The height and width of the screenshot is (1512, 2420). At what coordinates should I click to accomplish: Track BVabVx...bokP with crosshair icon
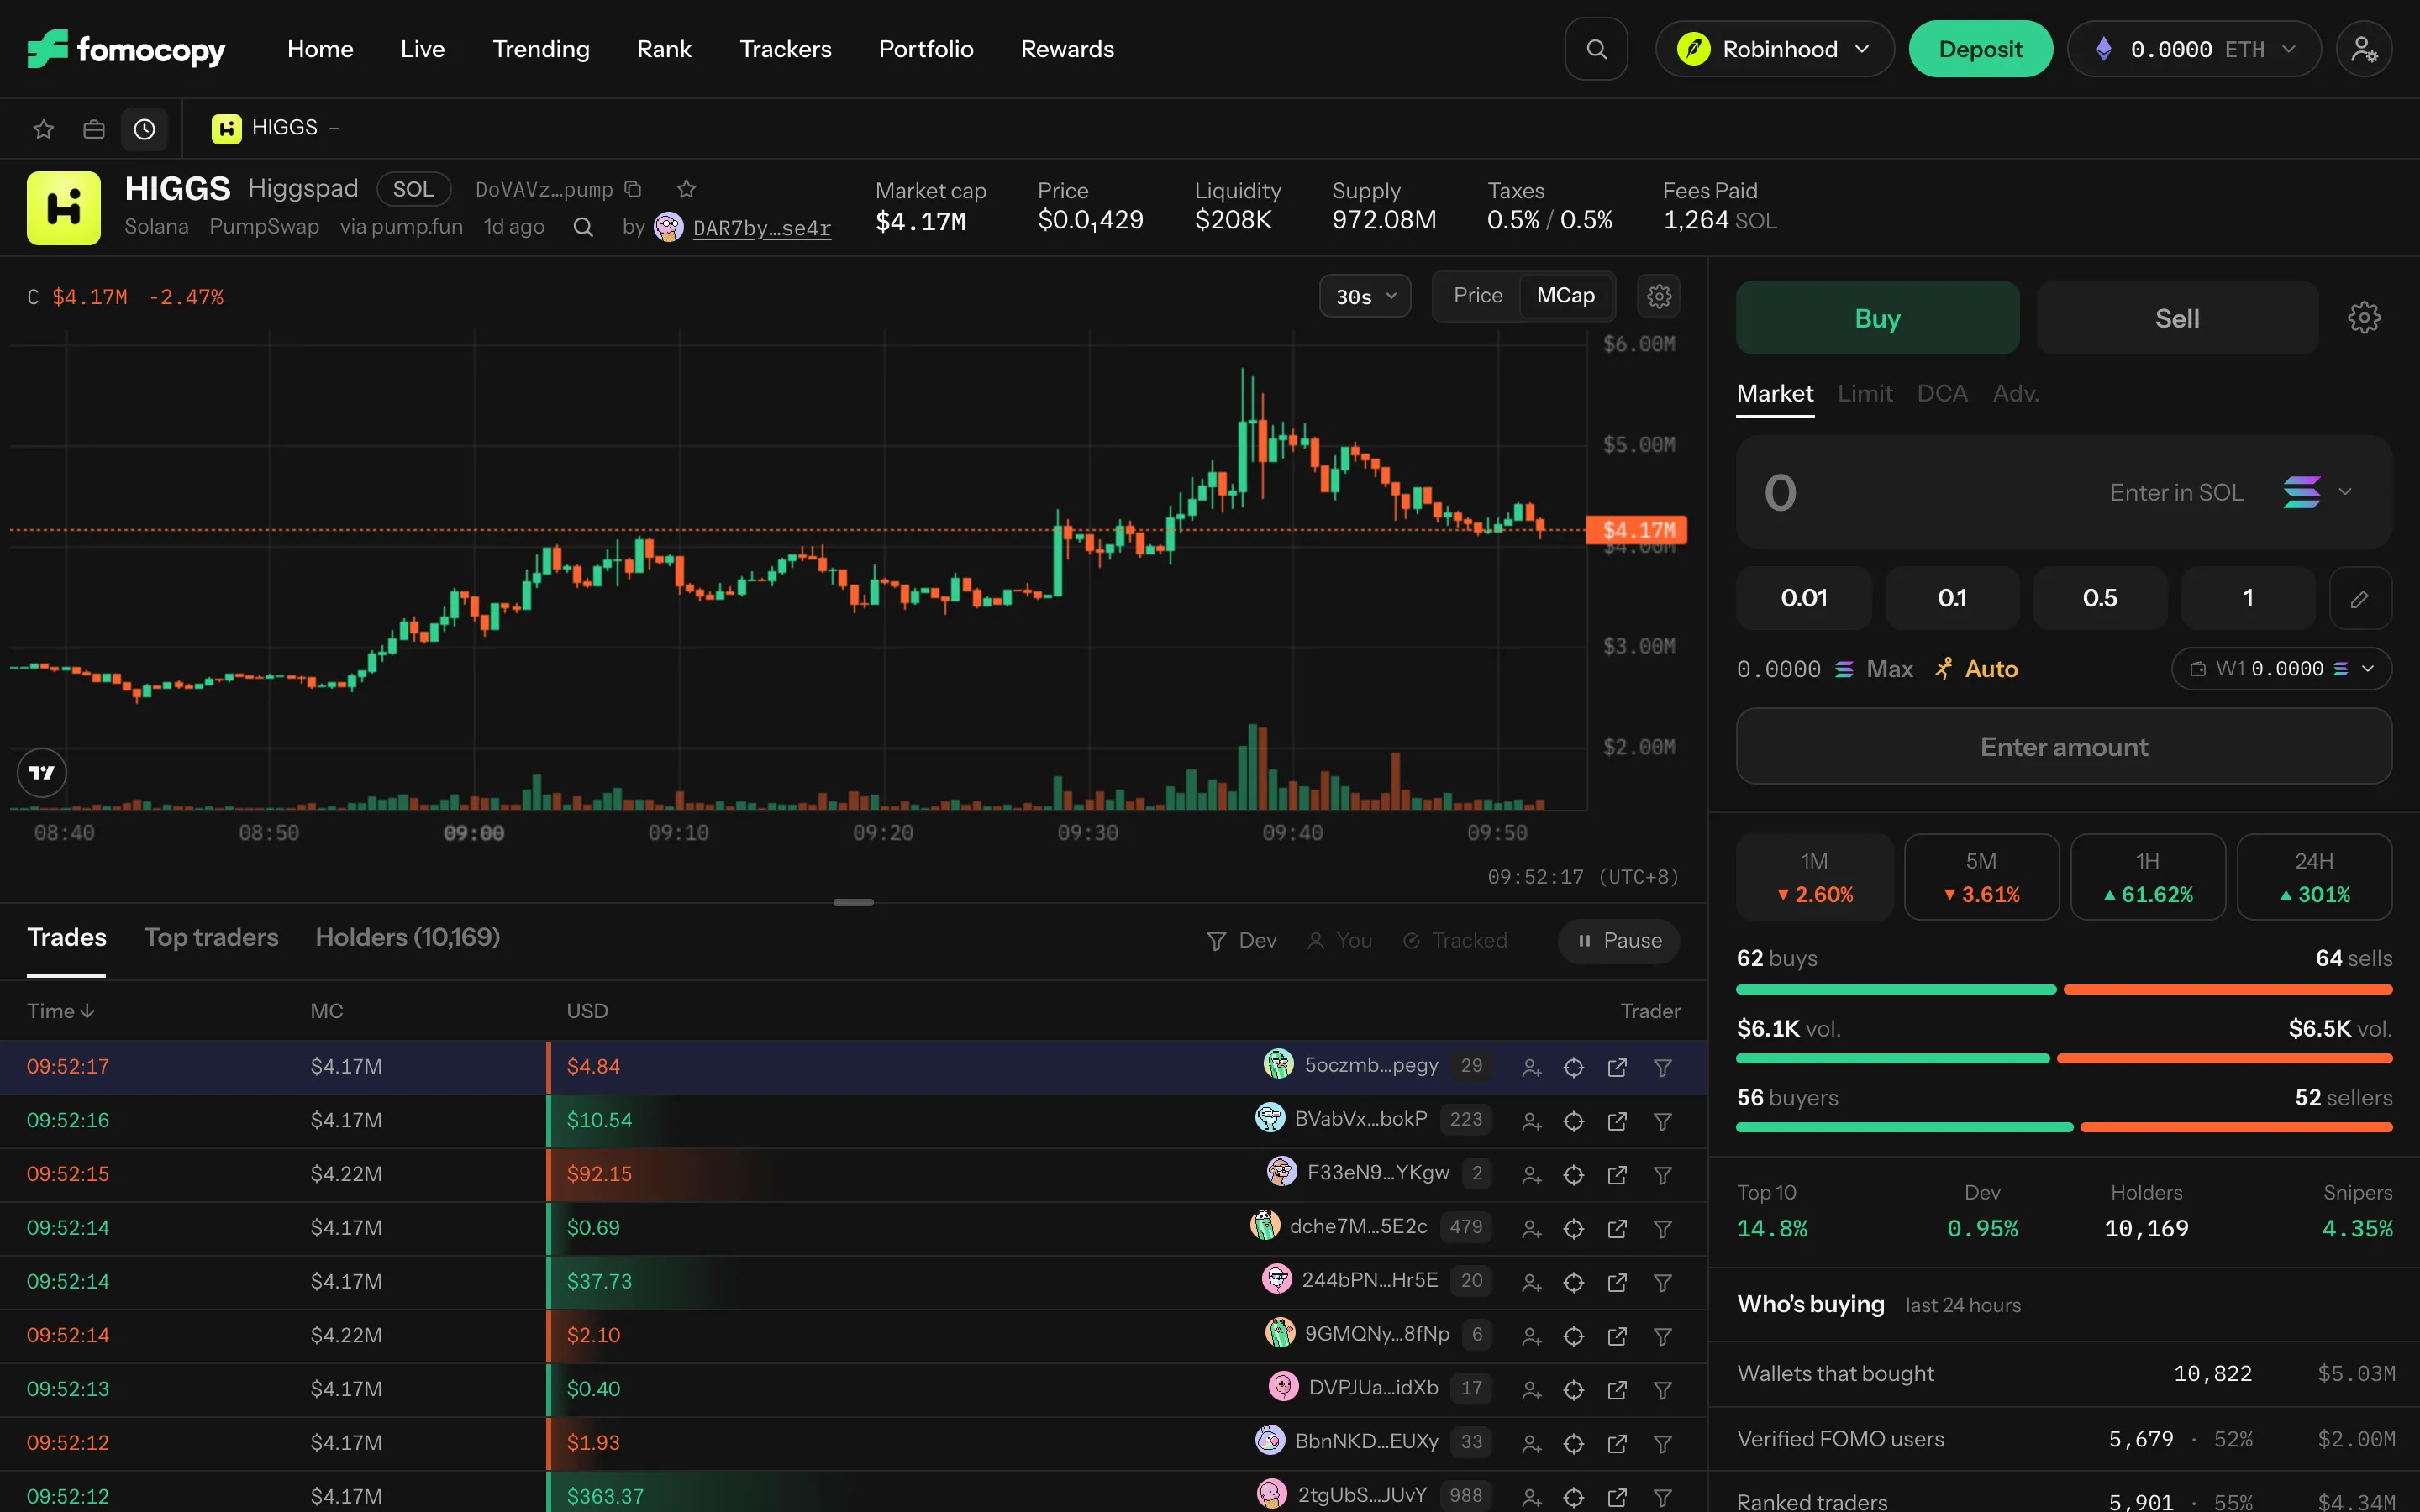coord(1573,1122)
